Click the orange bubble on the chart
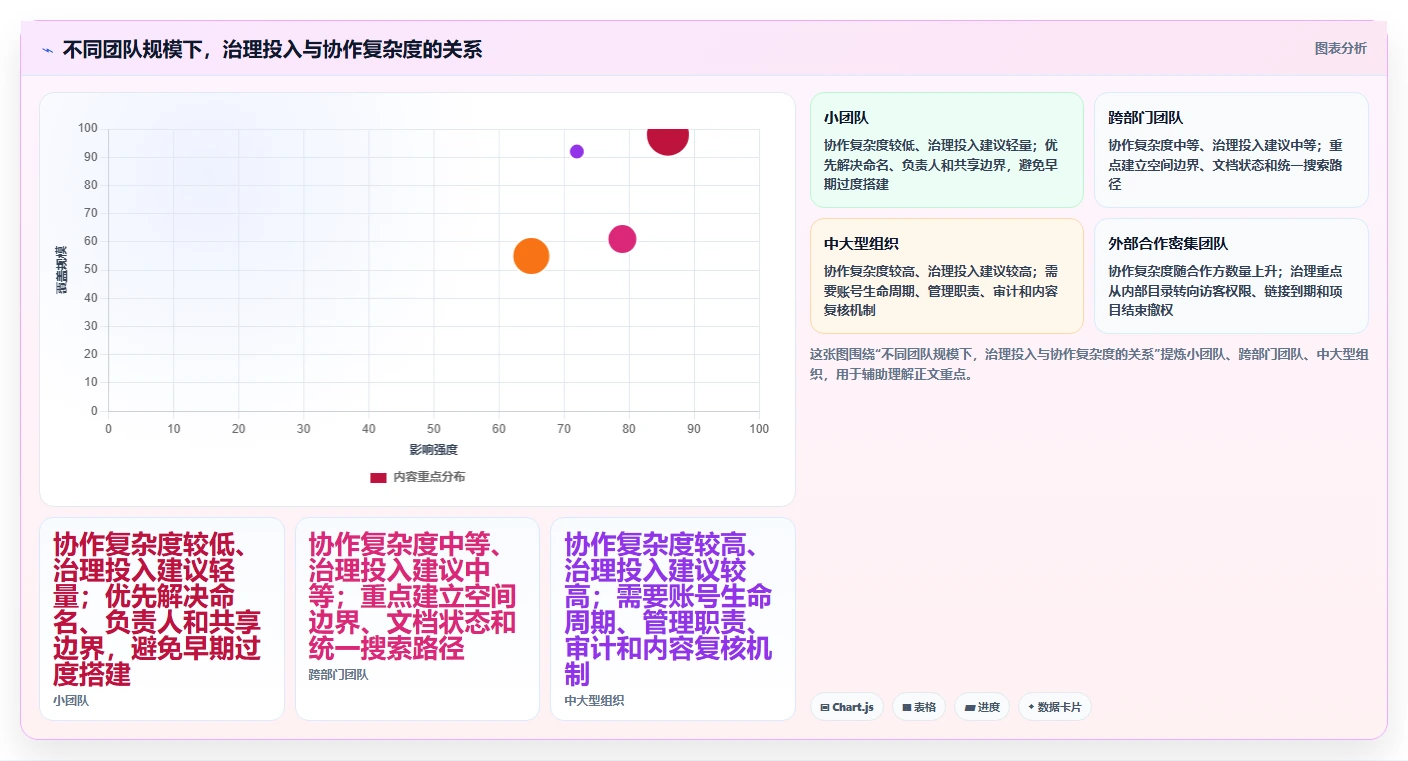The width and height of the screenshot is (1408, 761). click(531, 256)
